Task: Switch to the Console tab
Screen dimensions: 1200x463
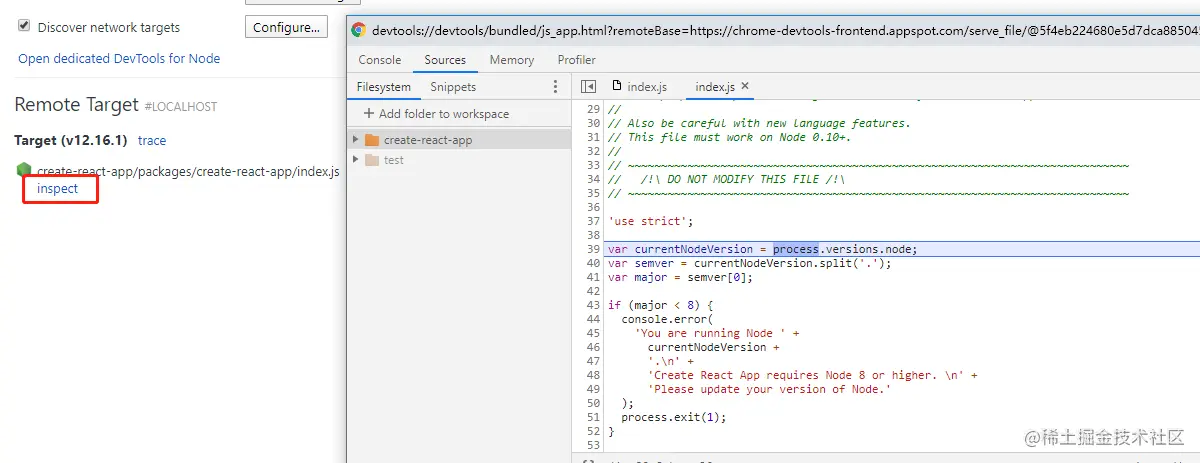Action: [380, 60]
